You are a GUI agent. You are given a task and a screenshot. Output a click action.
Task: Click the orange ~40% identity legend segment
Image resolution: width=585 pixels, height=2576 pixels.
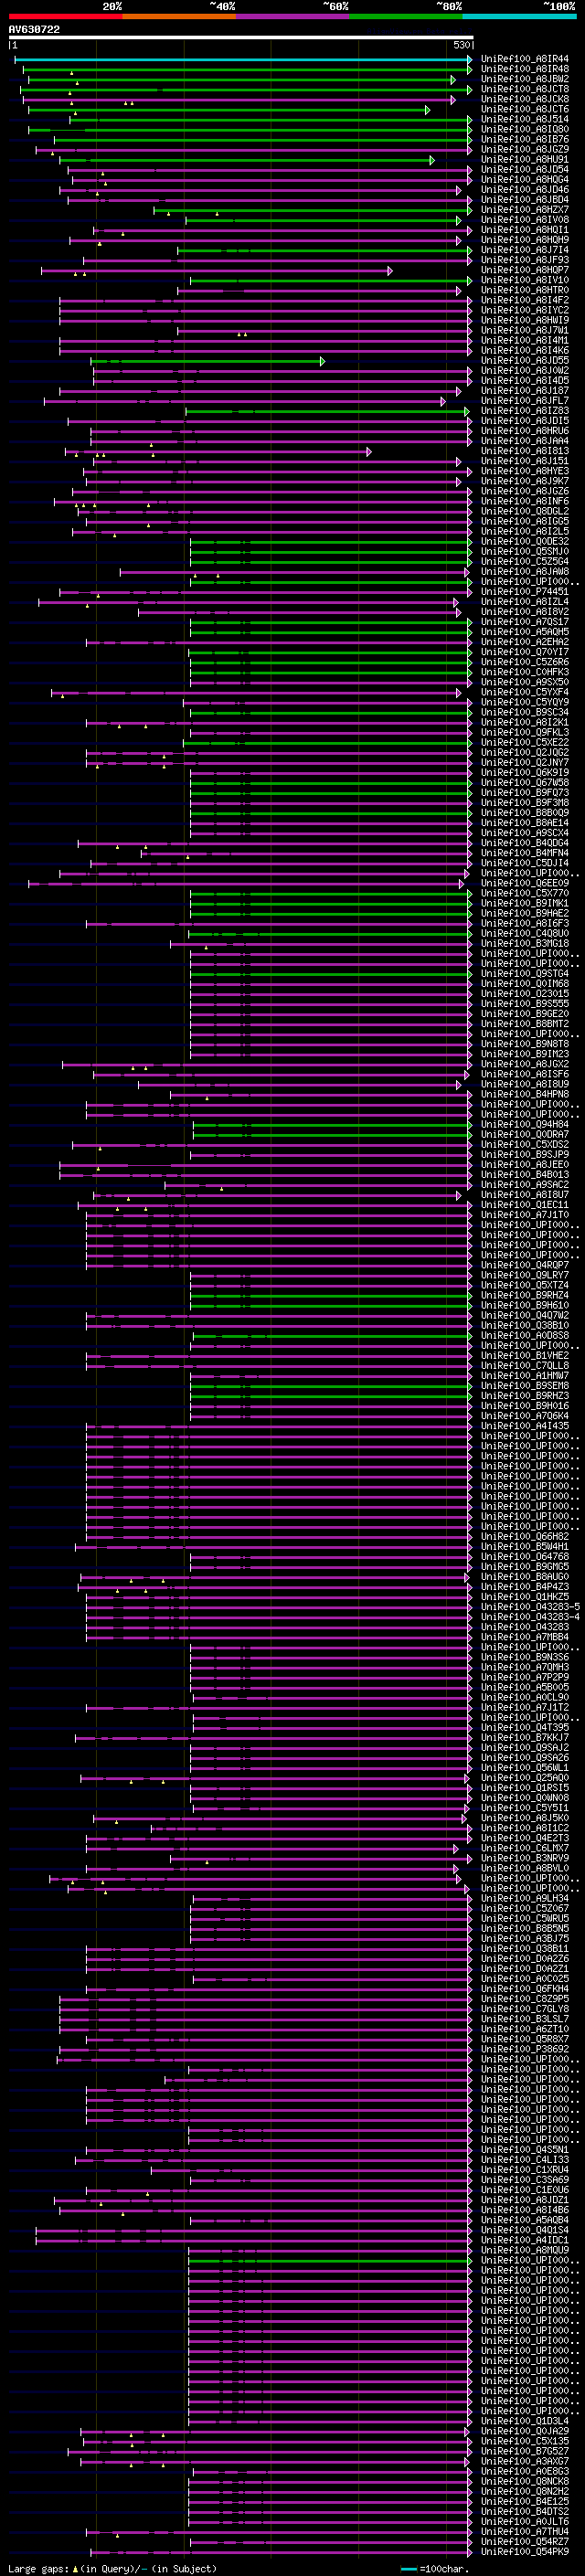[179, 16]
